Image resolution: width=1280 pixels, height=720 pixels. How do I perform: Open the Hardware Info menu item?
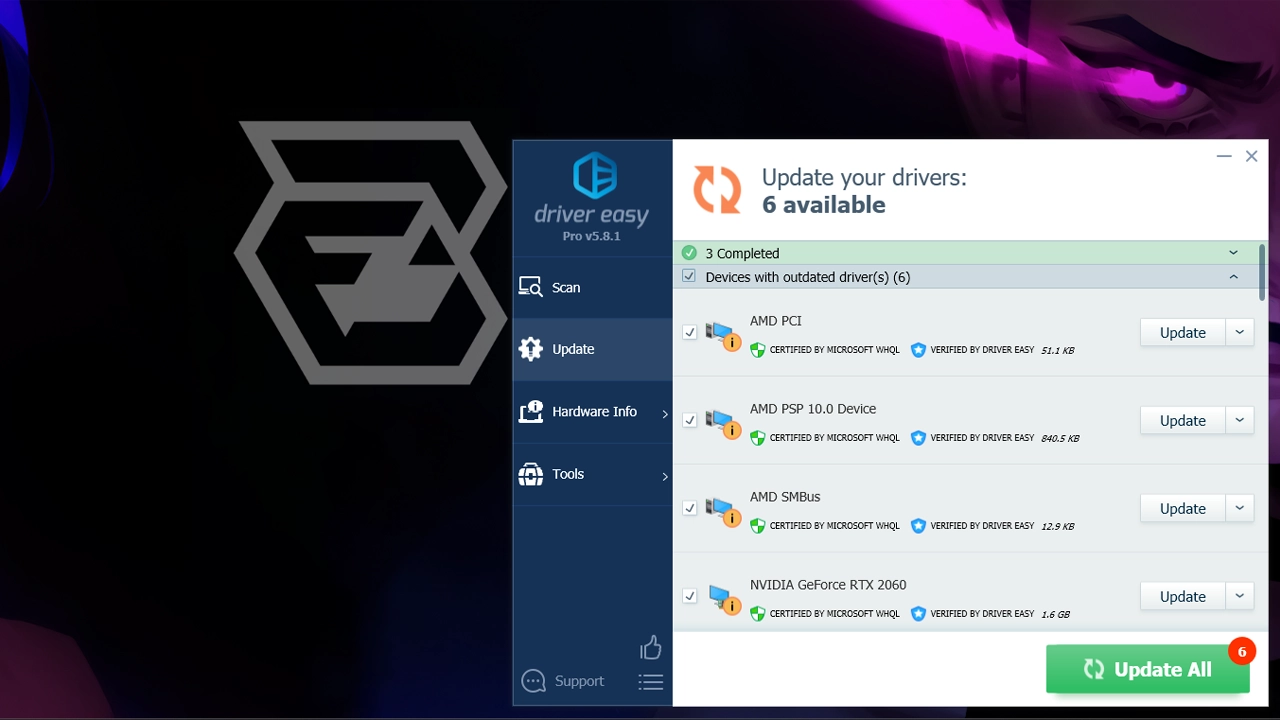click(x=593, y=412)
